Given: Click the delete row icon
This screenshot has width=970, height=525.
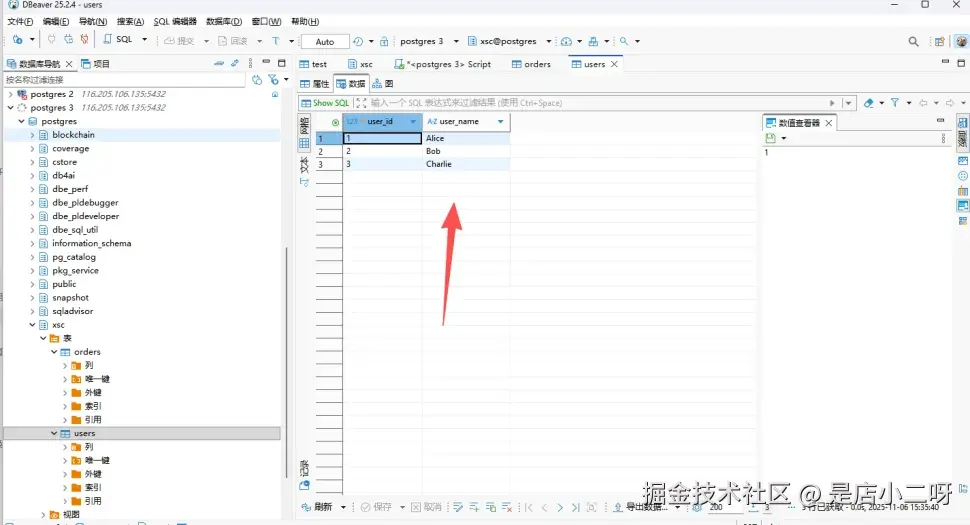Looking at the screenshot, I should click(x=507, y=507).
